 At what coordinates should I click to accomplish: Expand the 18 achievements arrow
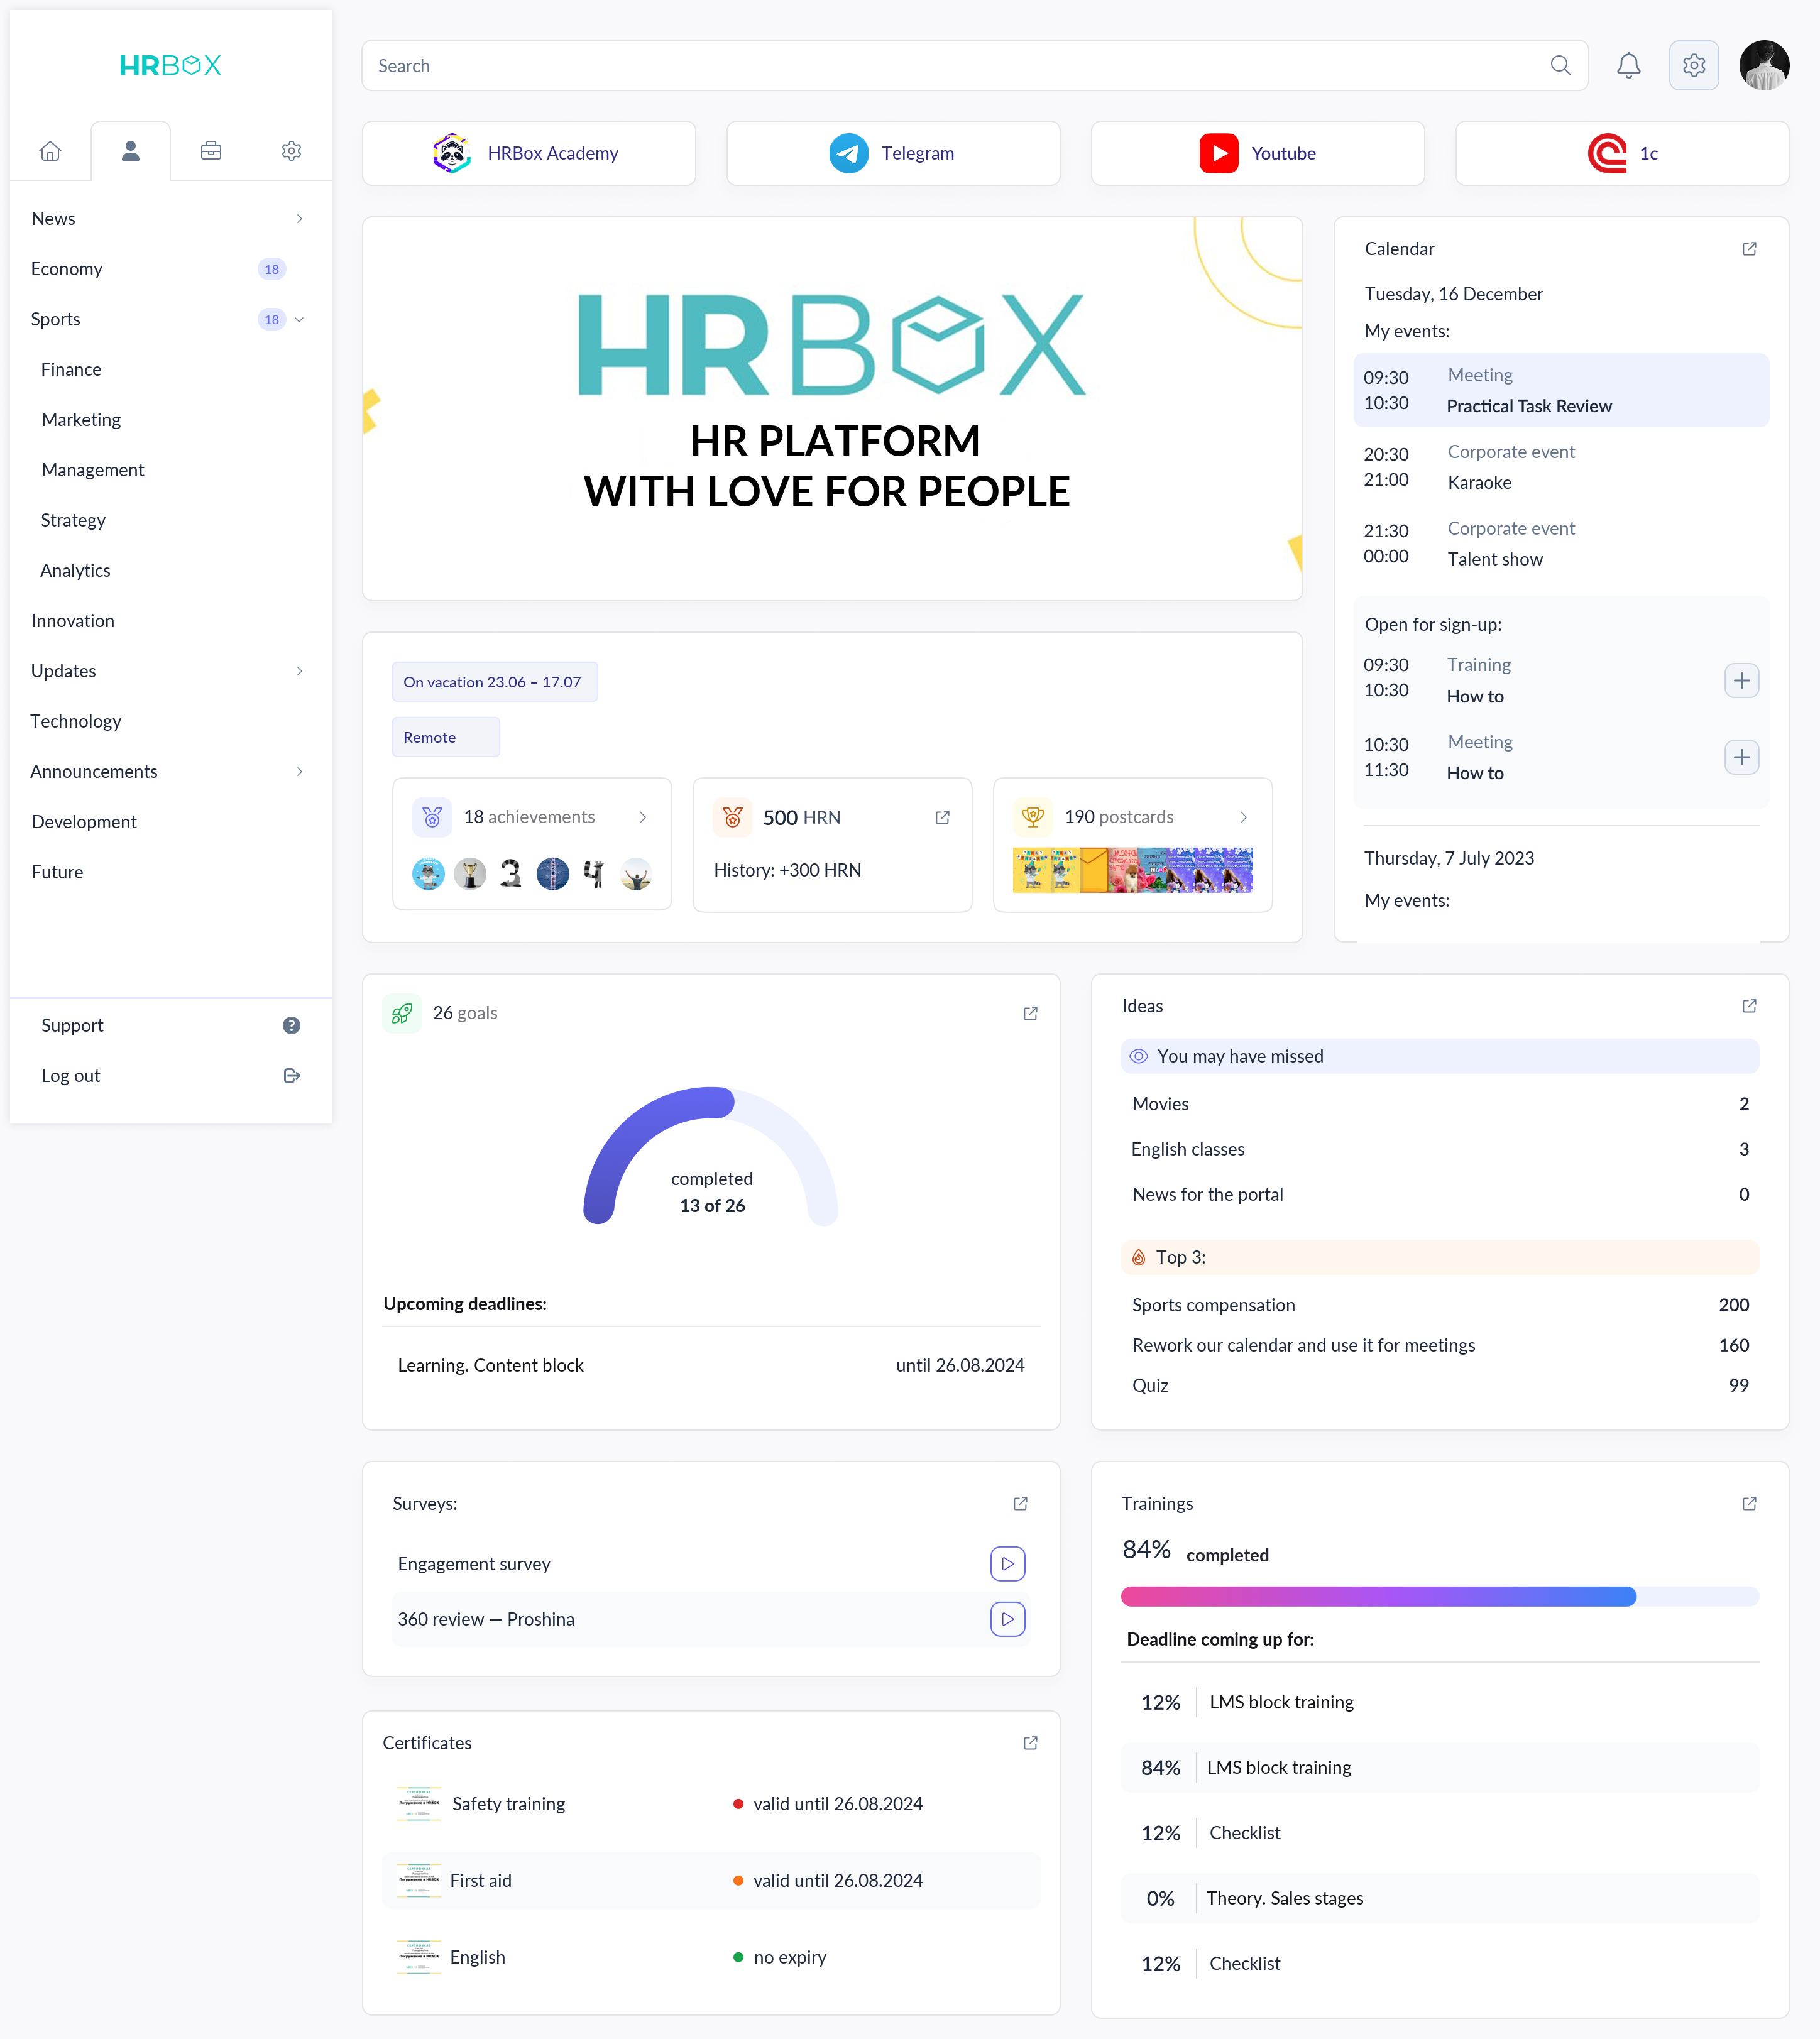click(x=643, y=818)
